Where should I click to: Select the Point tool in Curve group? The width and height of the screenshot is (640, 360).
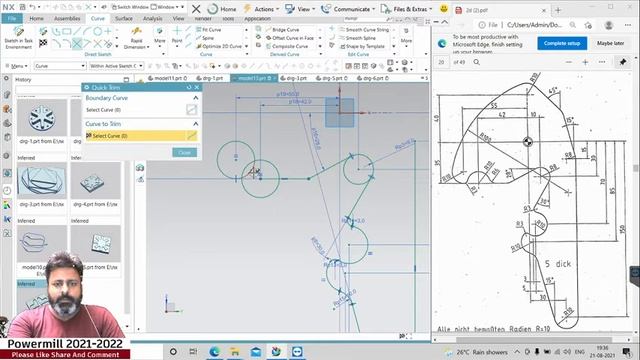(177, 35)
